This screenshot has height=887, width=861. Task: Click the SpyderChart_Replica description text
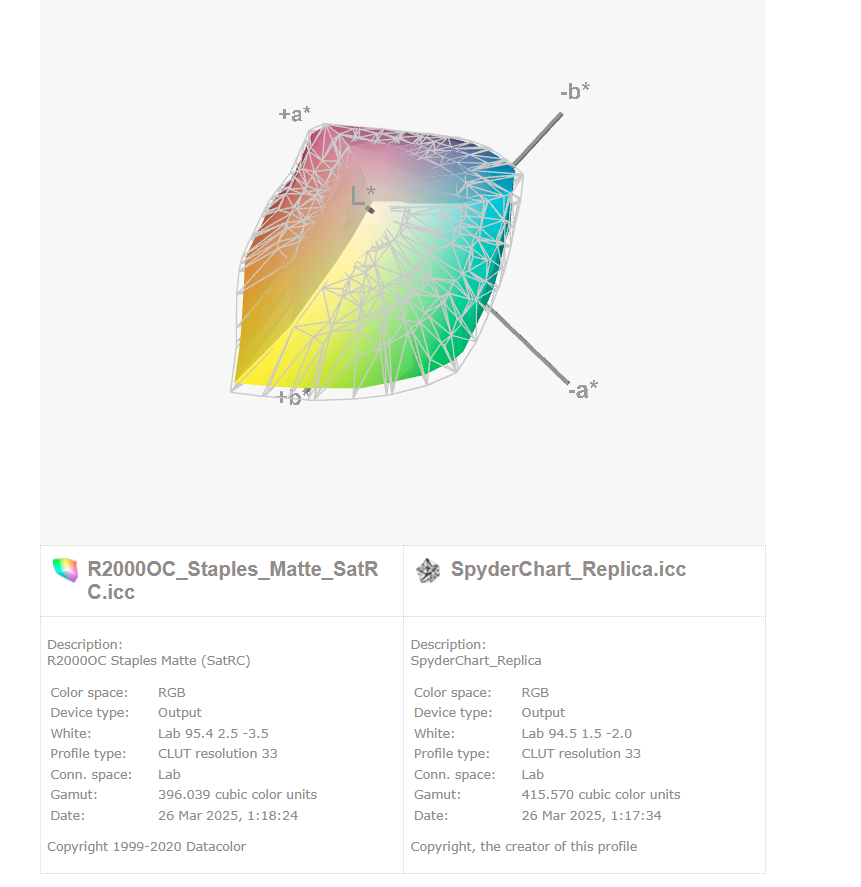[x=476, y=660]
